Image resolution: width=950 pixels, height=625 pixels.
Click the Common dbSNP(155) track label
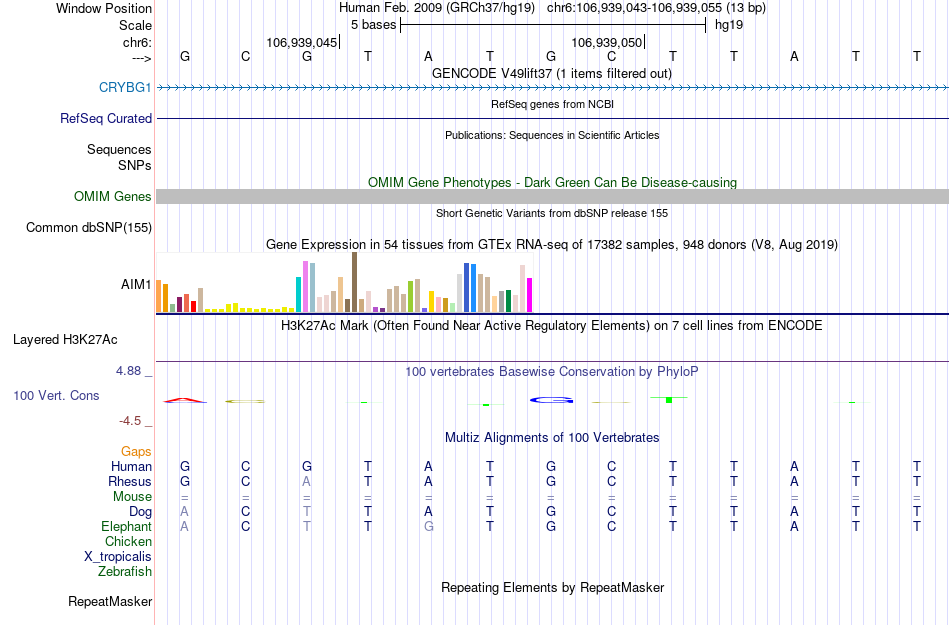coord(88,227)
